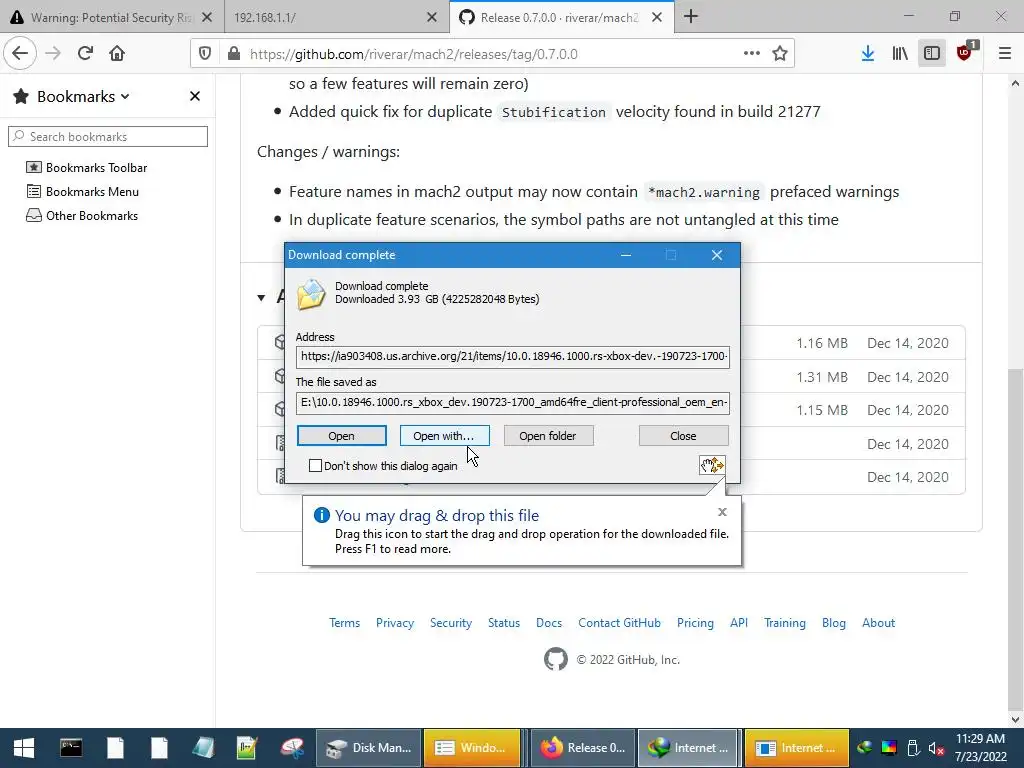1024x768 pixels.
Task: Open a new browser tab
Action: [x=691, y=17]
